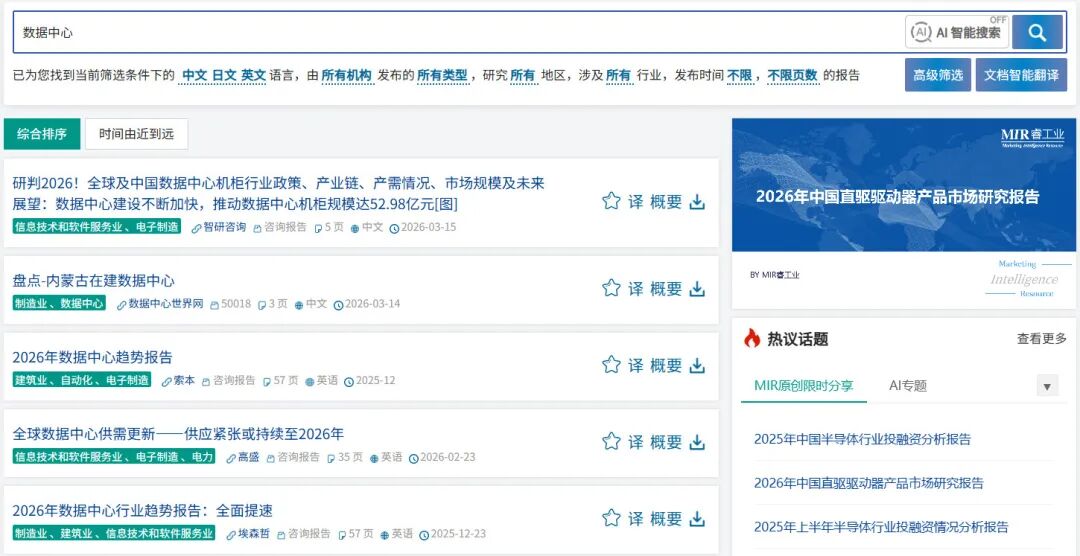This screenshot has width=1080, height=556.
Task: Click the 高级筛选 button
Action: (x=937, y=75)
